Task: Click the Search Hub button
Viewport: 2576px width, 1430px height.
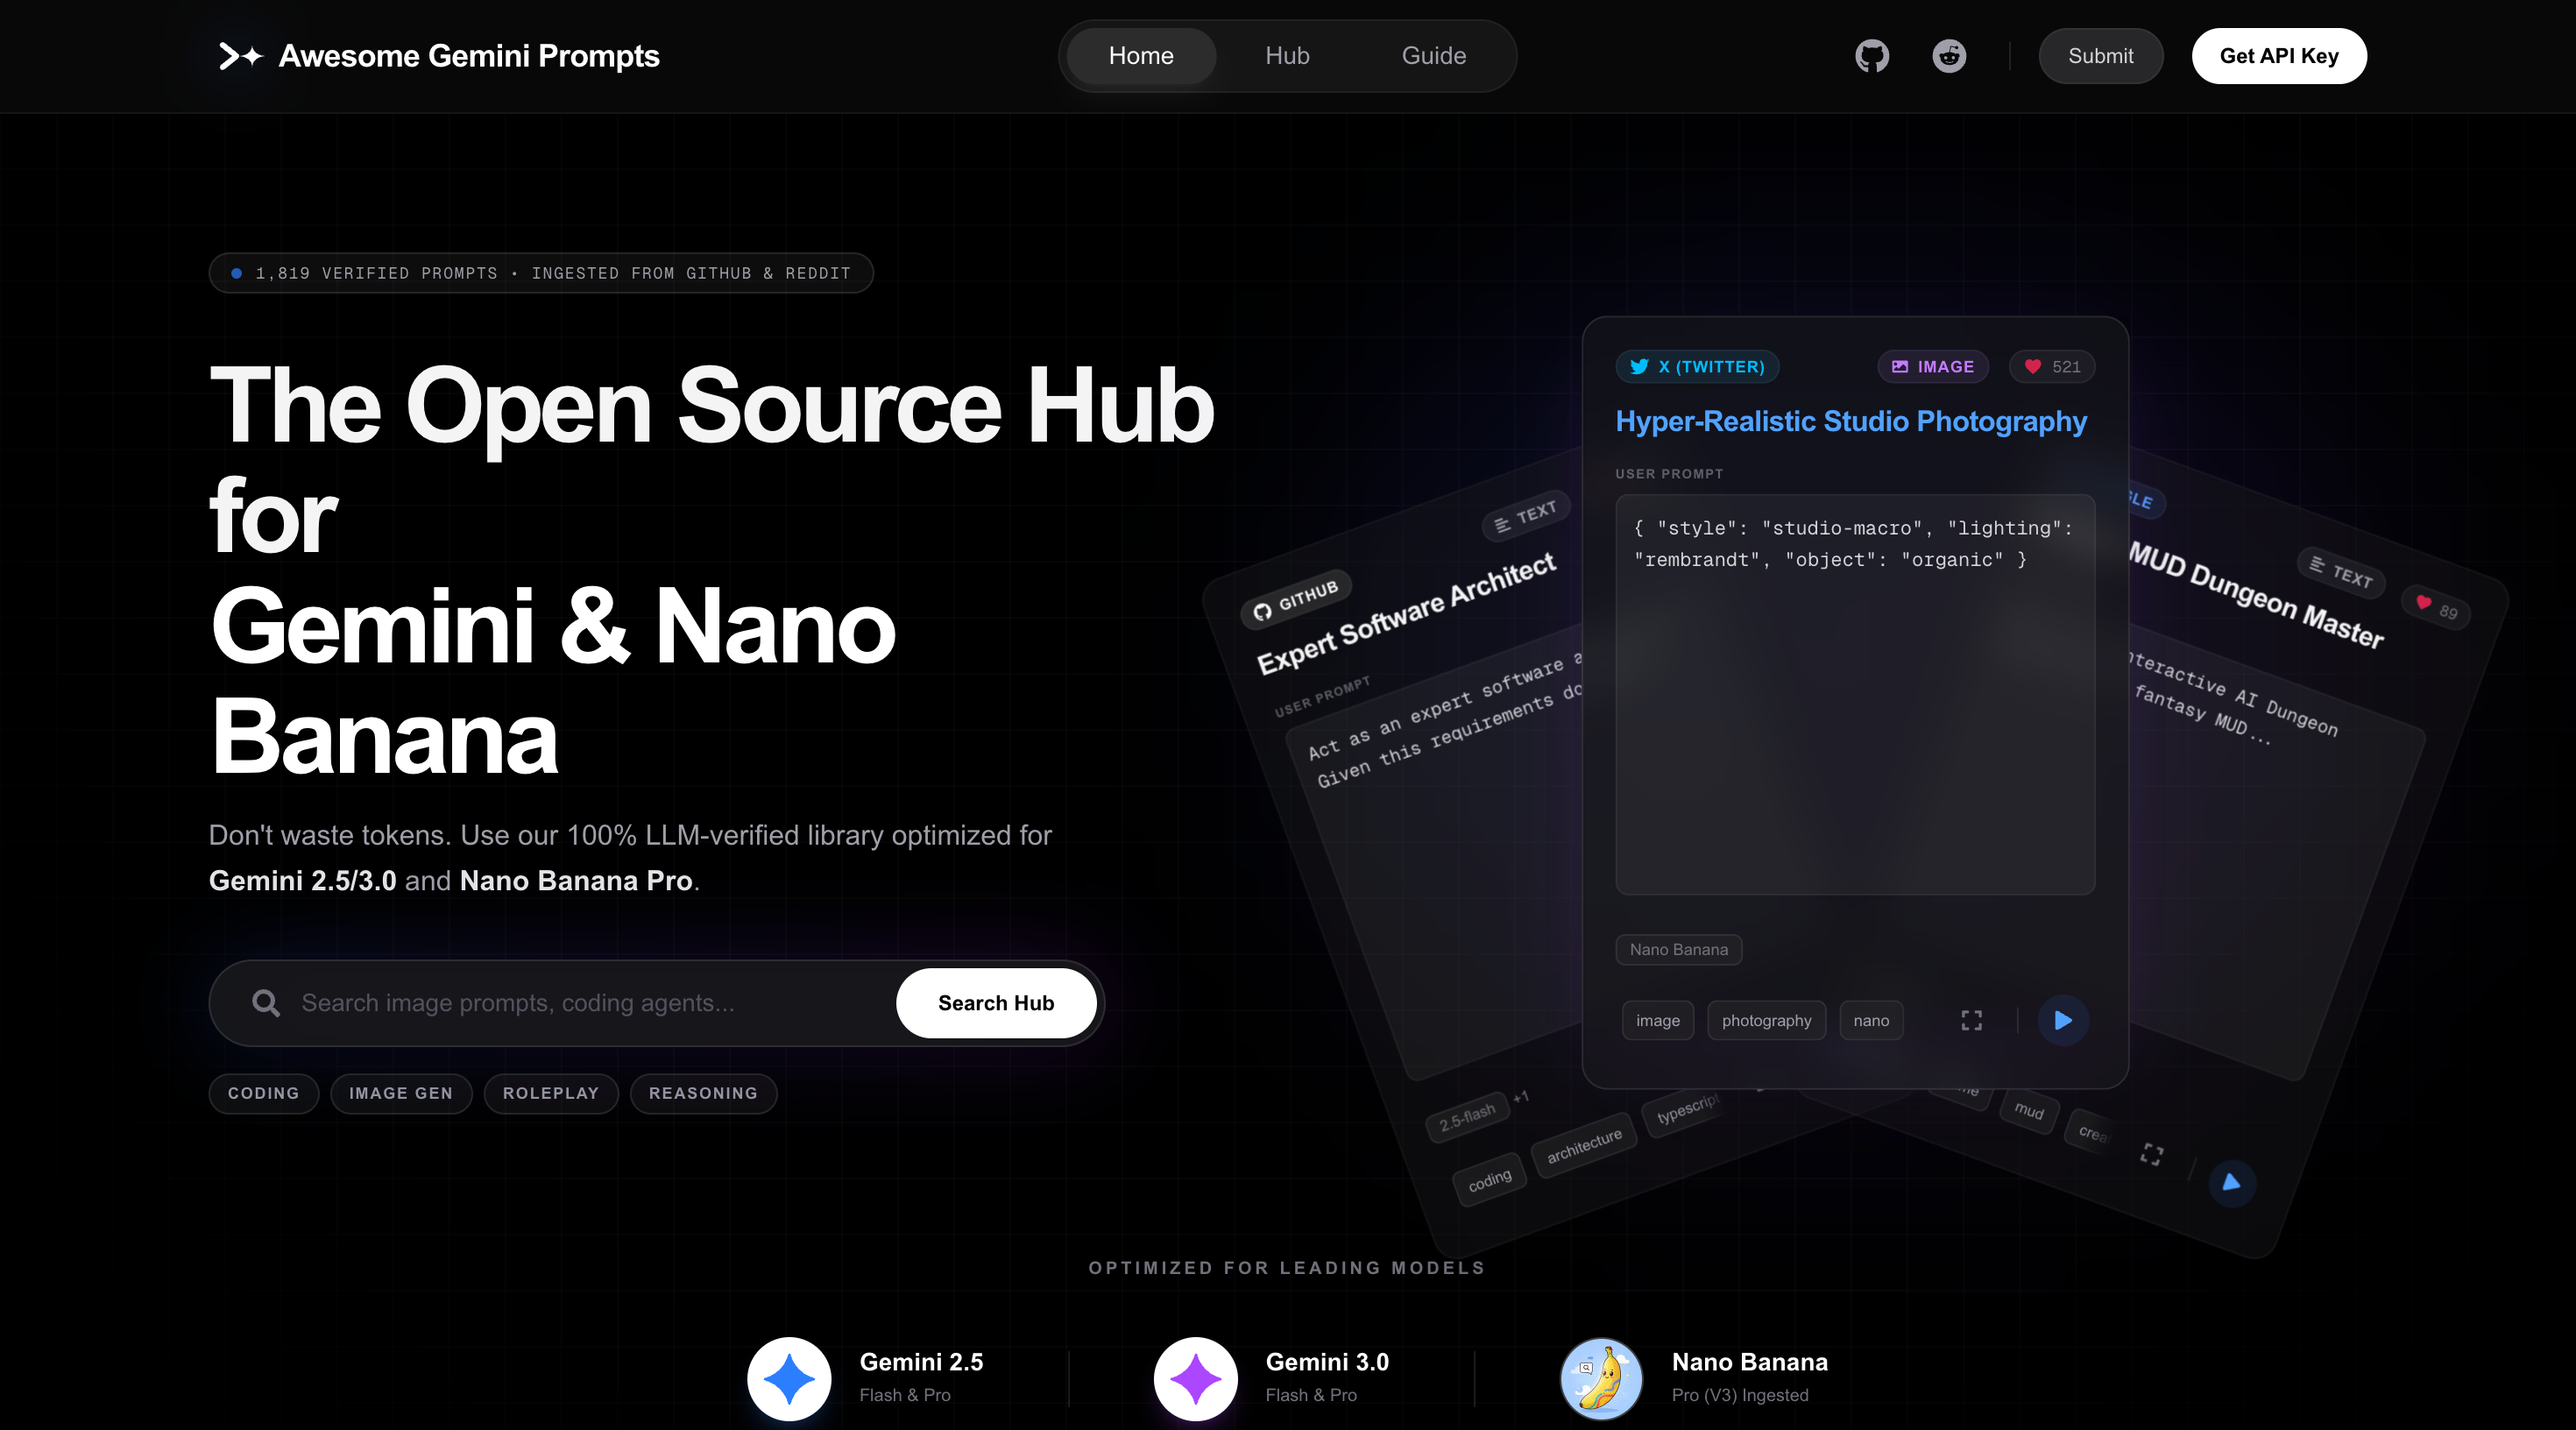Action: point(995,1003)
